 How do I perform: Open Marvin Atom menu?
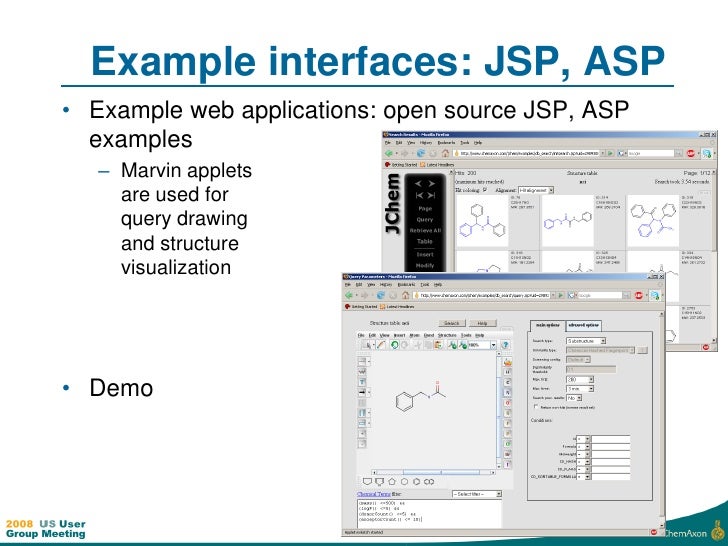click(414, 335)
